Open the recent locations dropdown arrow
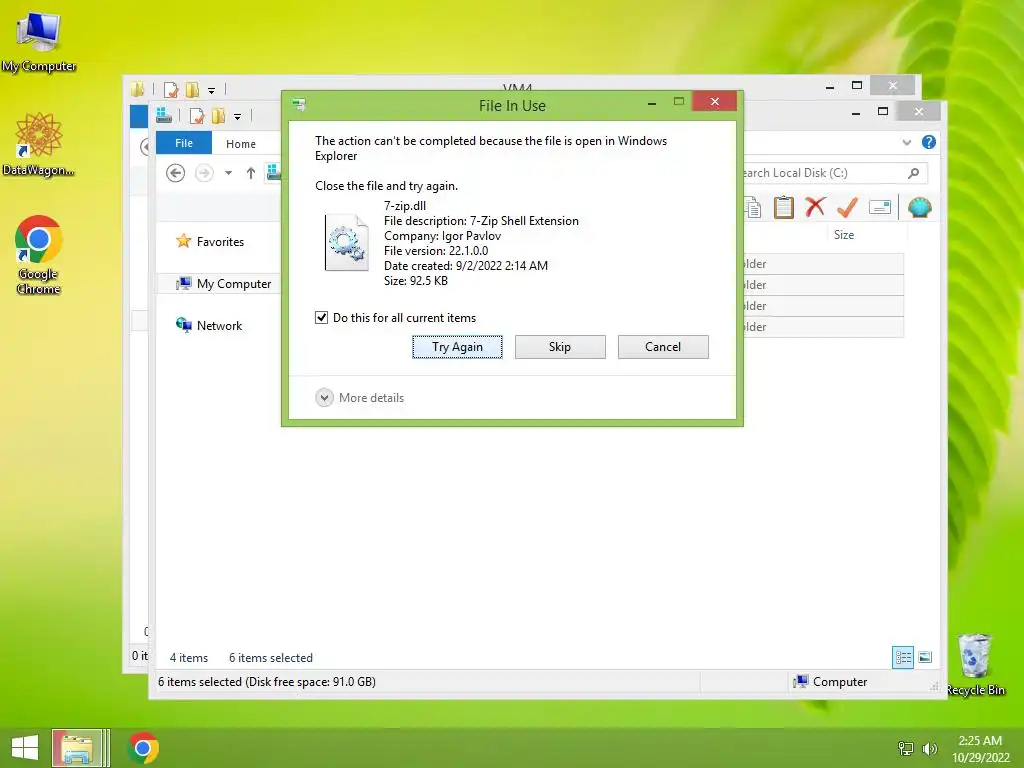The height and width of the screenshot is (768, 1024). click(228, 173)
